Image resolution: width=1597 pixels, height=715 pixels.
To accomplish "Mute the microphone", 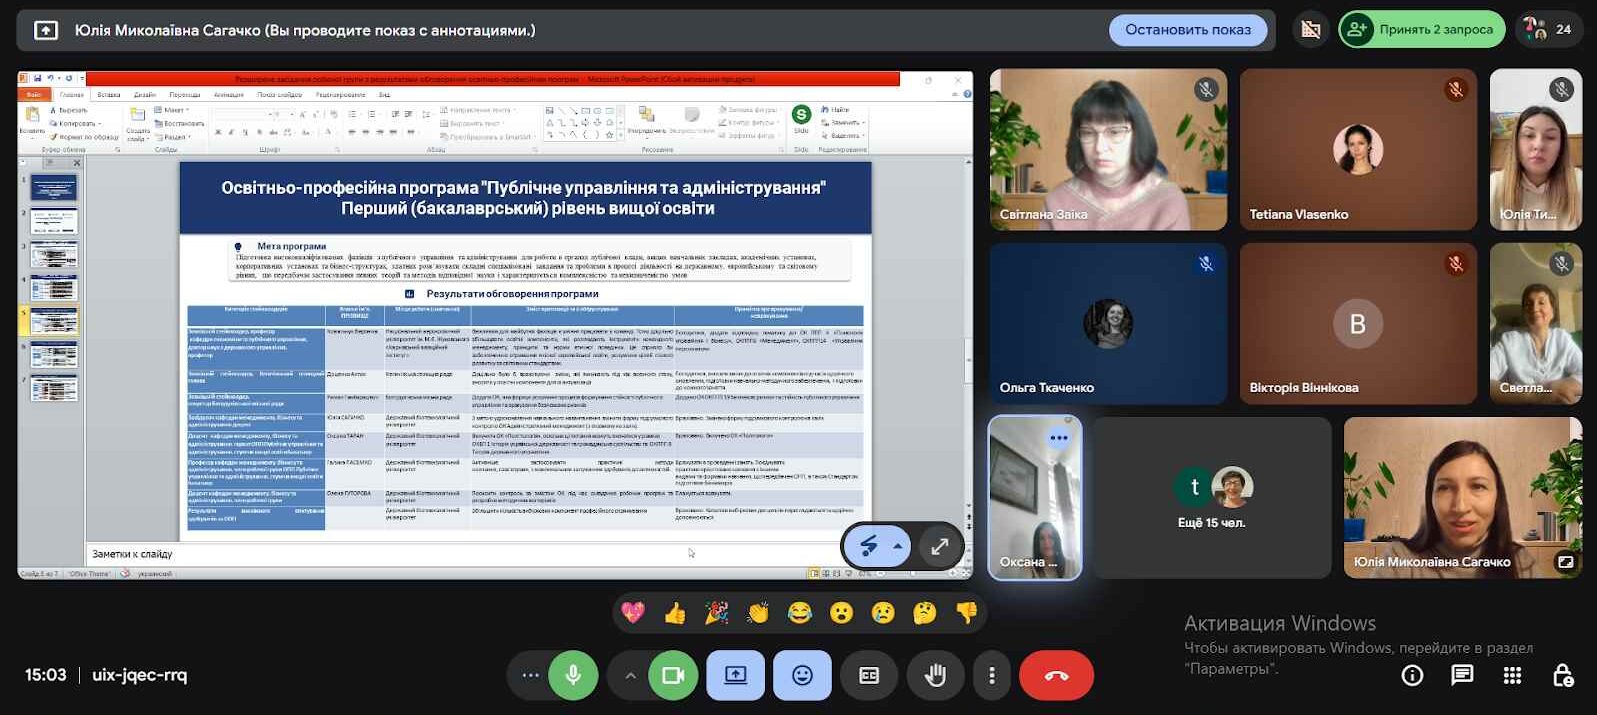I will tap(573, 676).
